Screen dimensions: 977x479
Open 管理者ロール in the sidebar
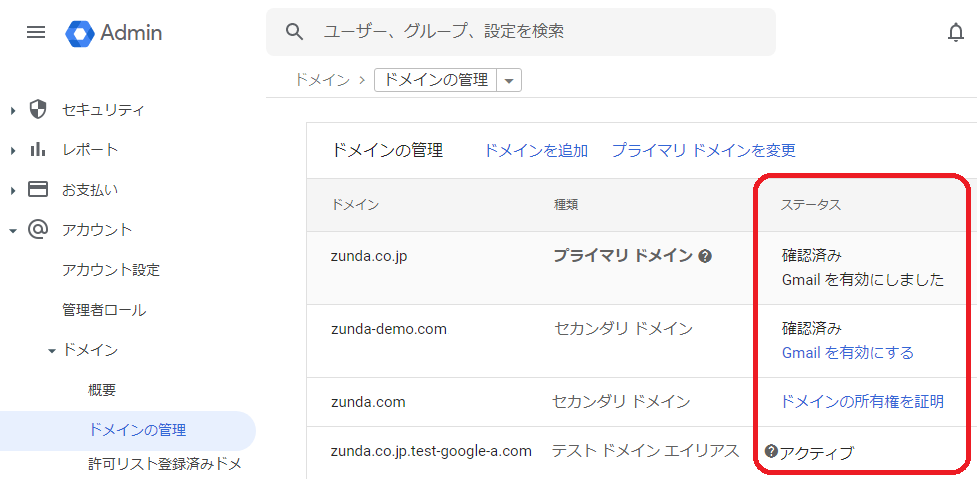click(104, 310)
